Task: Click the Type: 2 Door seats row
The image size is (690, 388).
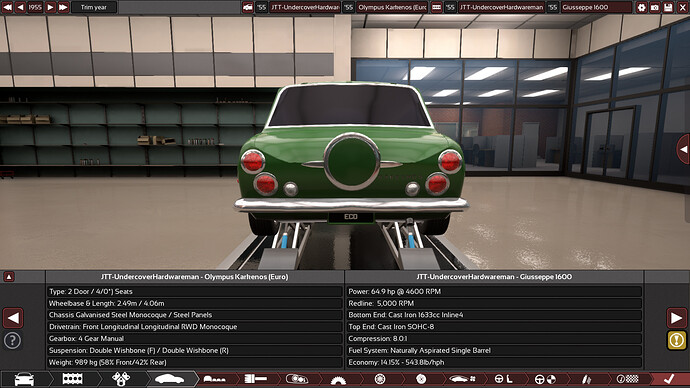Action: (x=195, y=291)
